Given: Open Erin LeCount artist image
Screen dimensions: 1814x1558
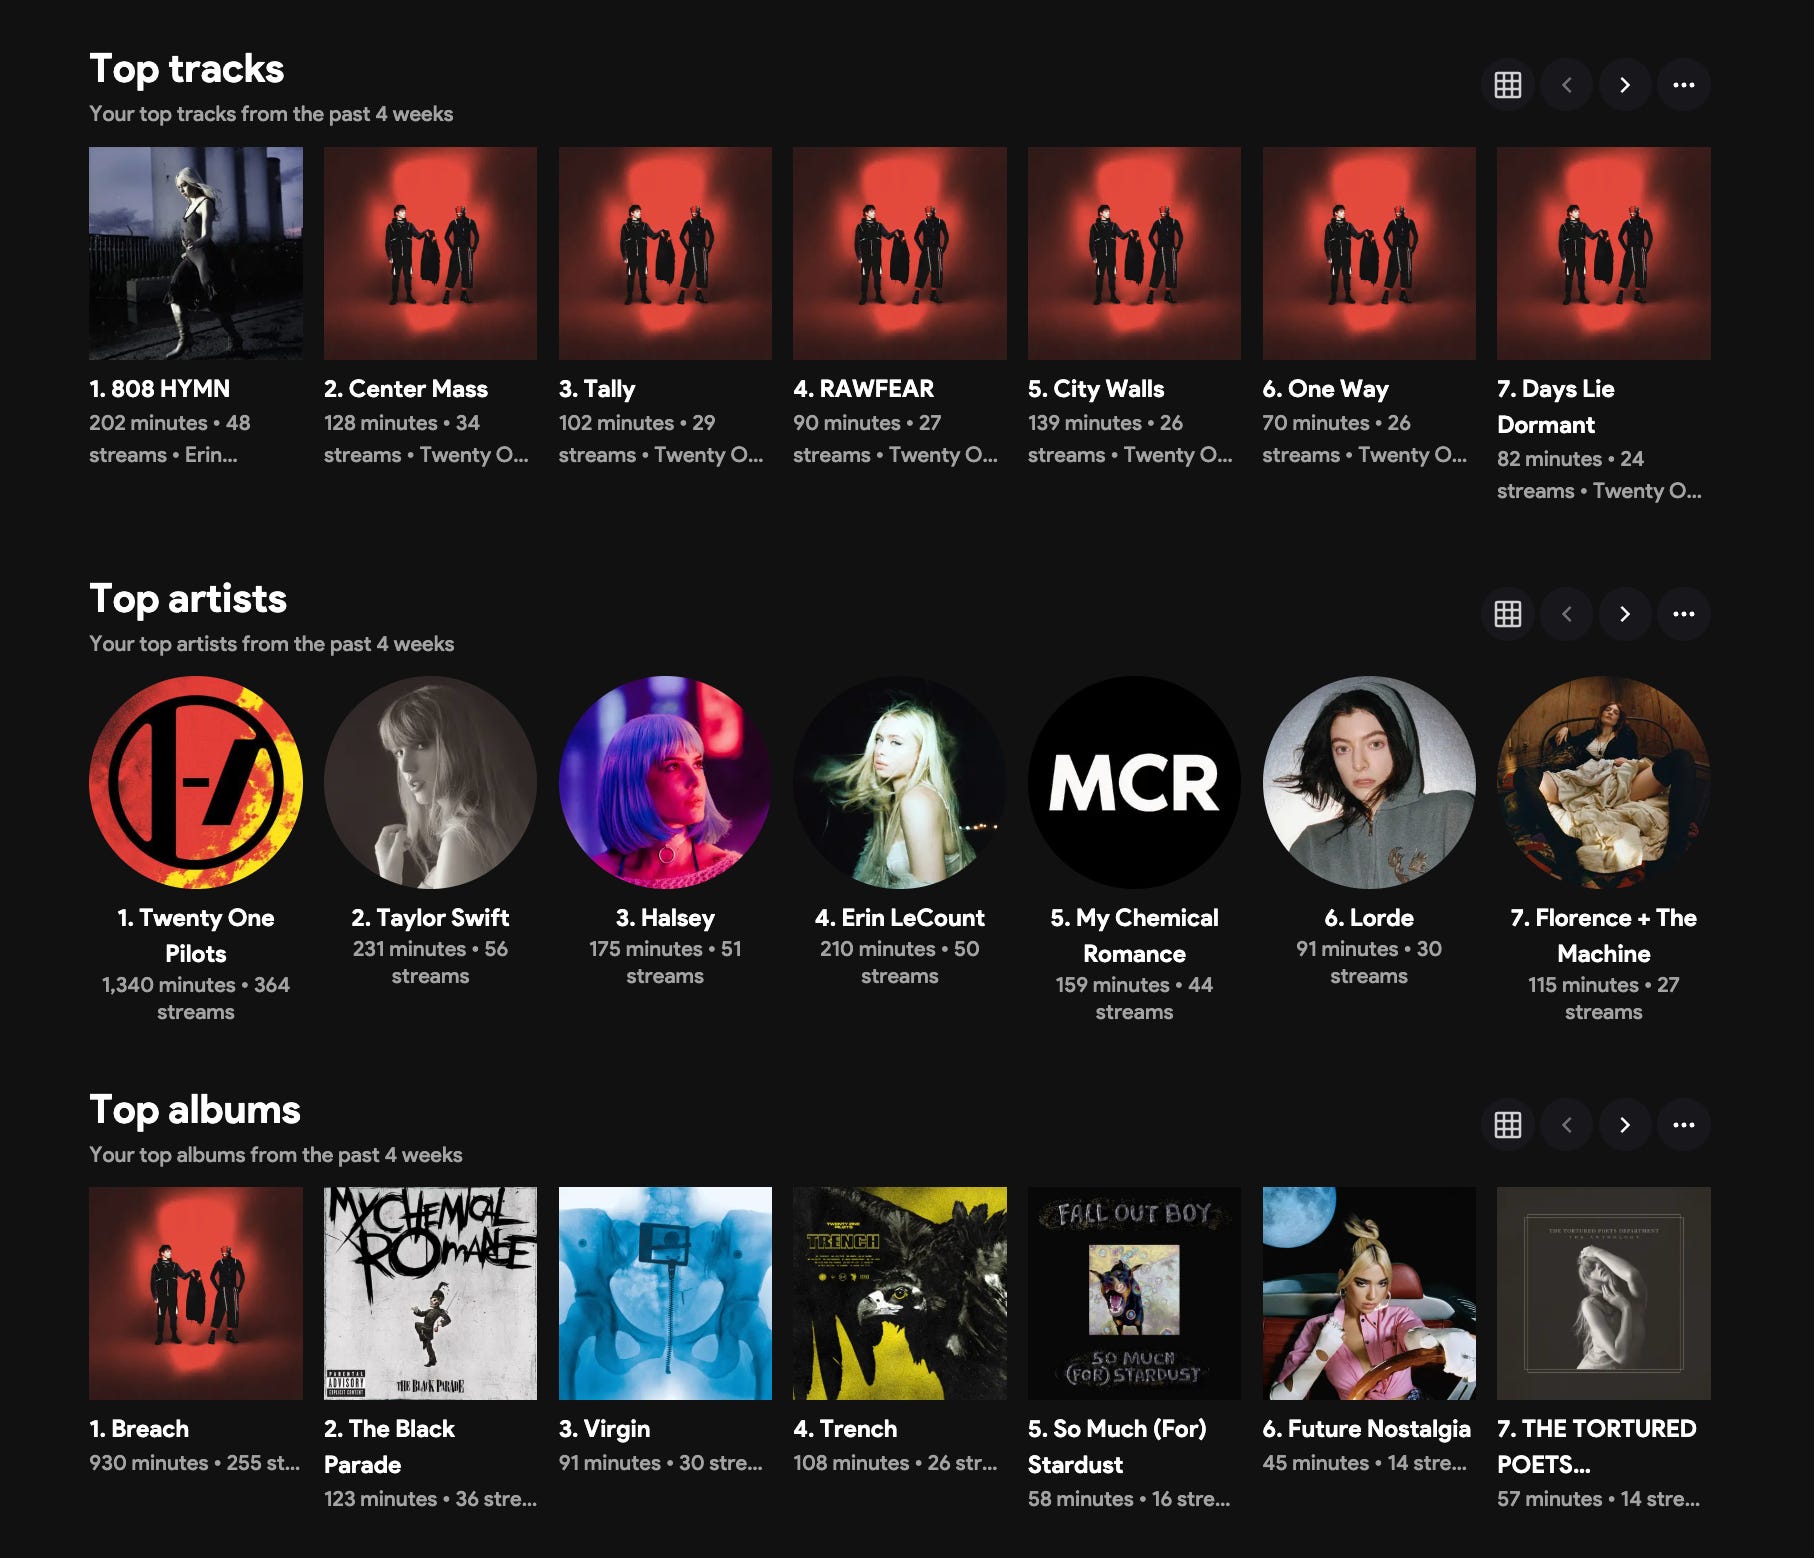Looking at the screenshot, I should (x=900, y=782).
